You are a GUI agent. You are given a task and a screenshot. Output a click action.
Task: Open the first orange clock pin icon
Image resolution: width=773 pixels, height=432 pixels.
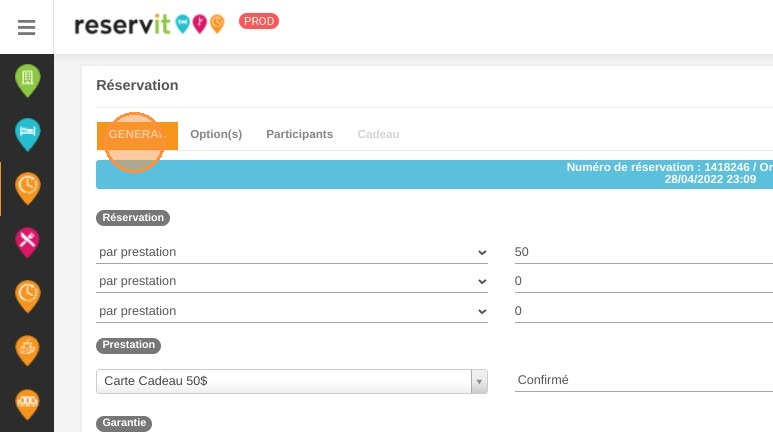(x=28, y=188)
